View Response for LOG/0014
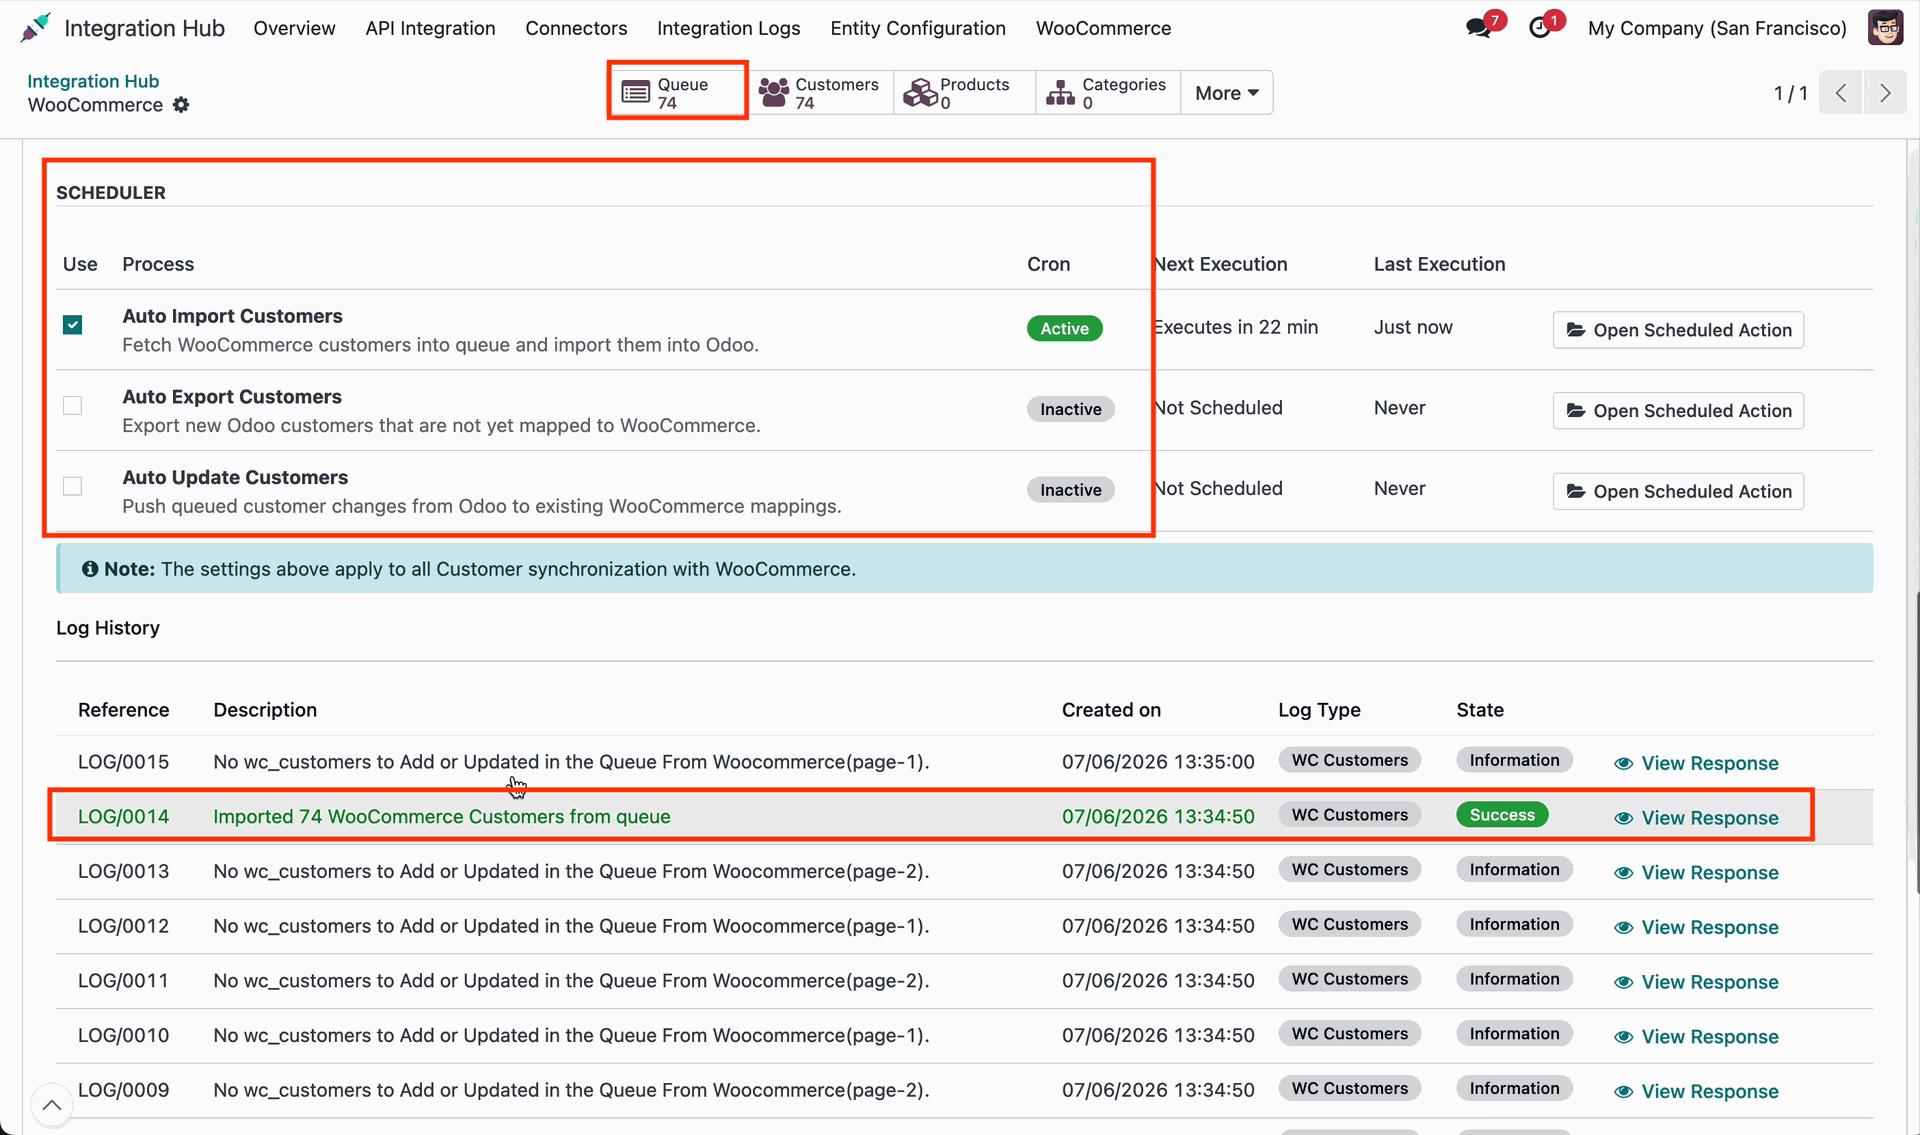1920x1135 pixels. 1696,818
